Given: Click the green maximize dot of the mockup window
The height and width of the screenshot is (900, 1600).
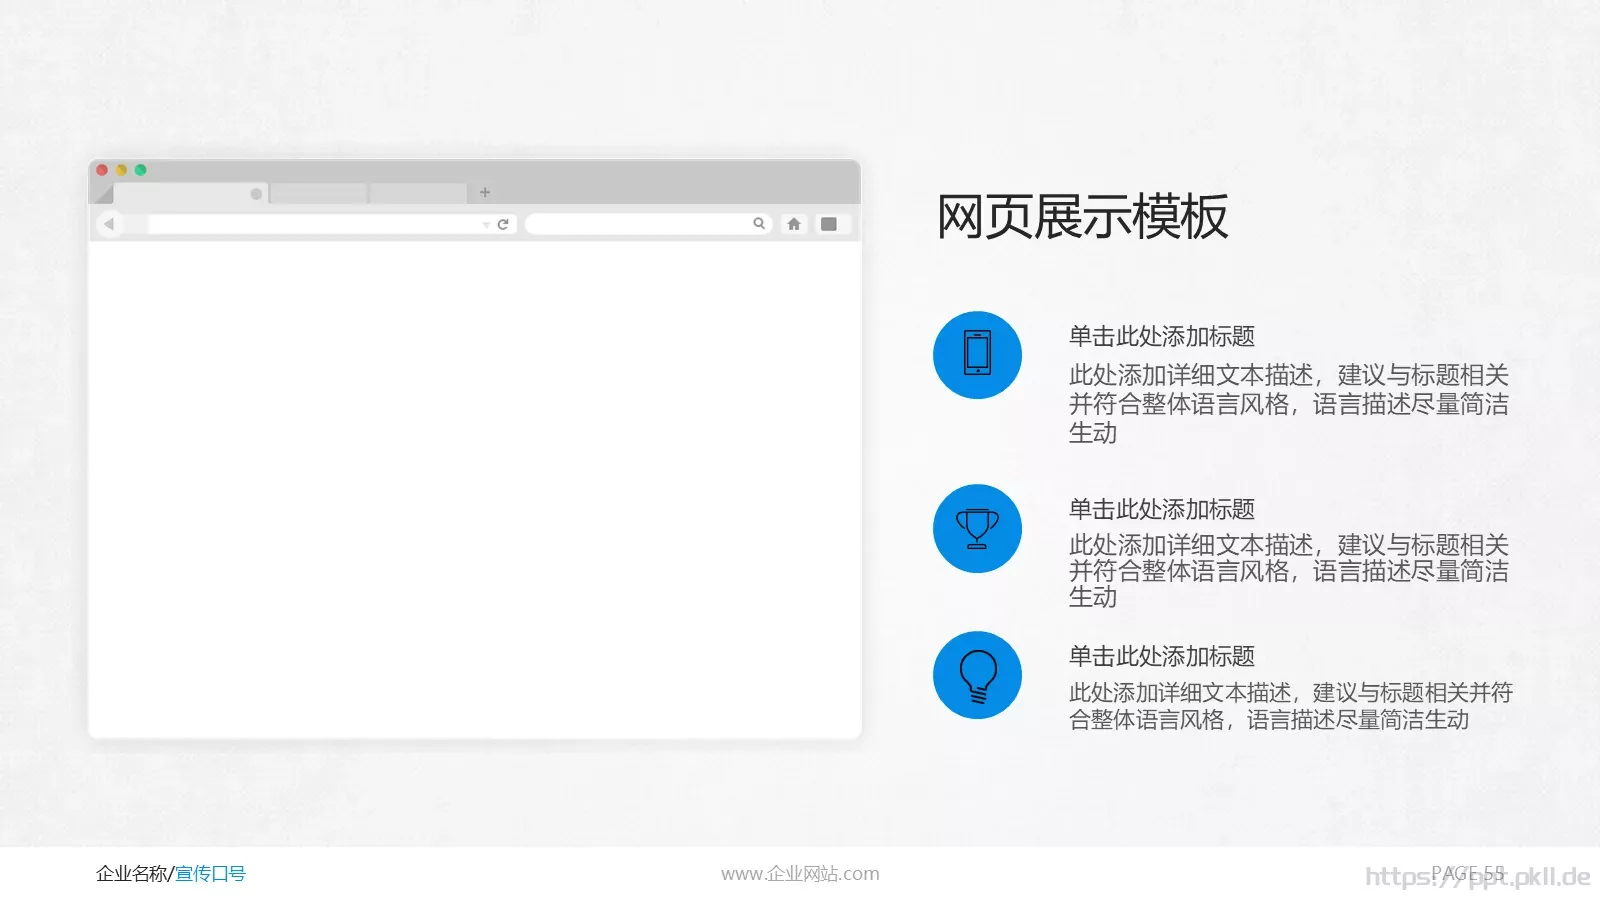Looking at the screenshot, I should [141, 170].
